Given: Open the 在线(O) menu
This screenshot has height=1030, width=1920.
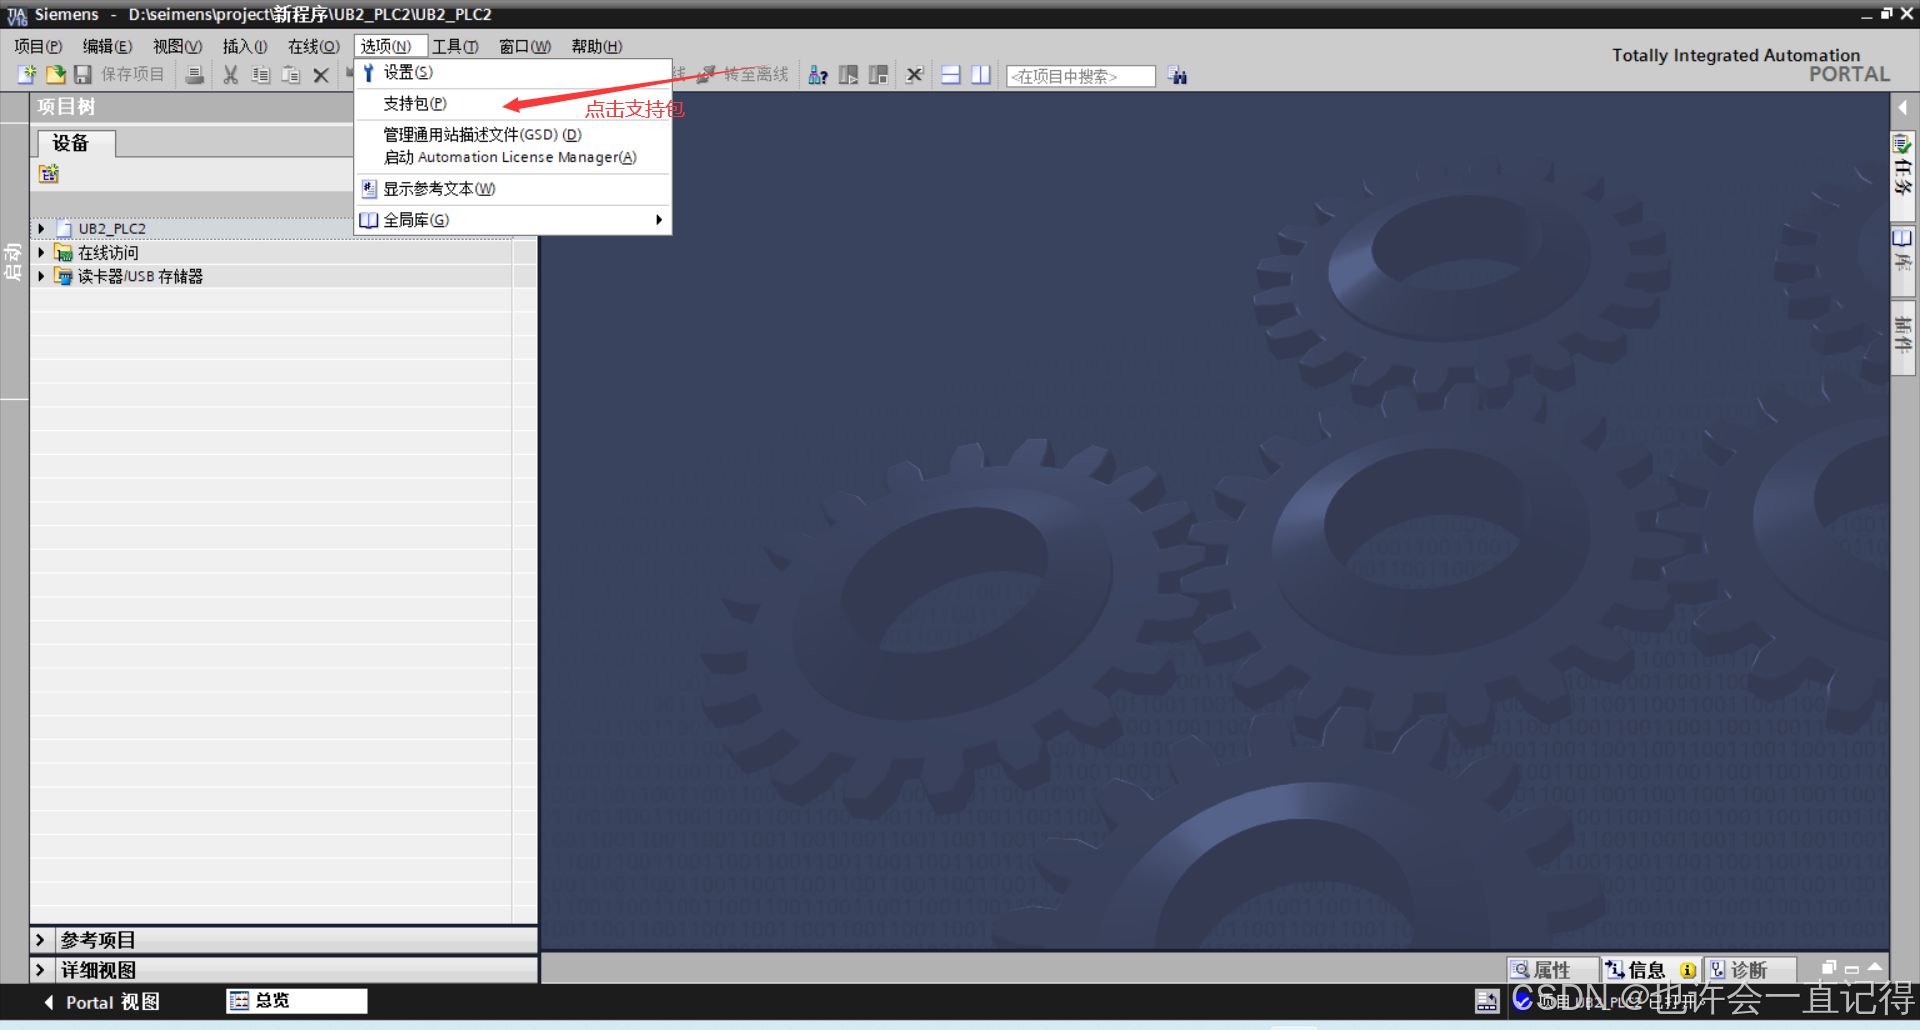Looking at the screenshot, I should pos(314,46).
